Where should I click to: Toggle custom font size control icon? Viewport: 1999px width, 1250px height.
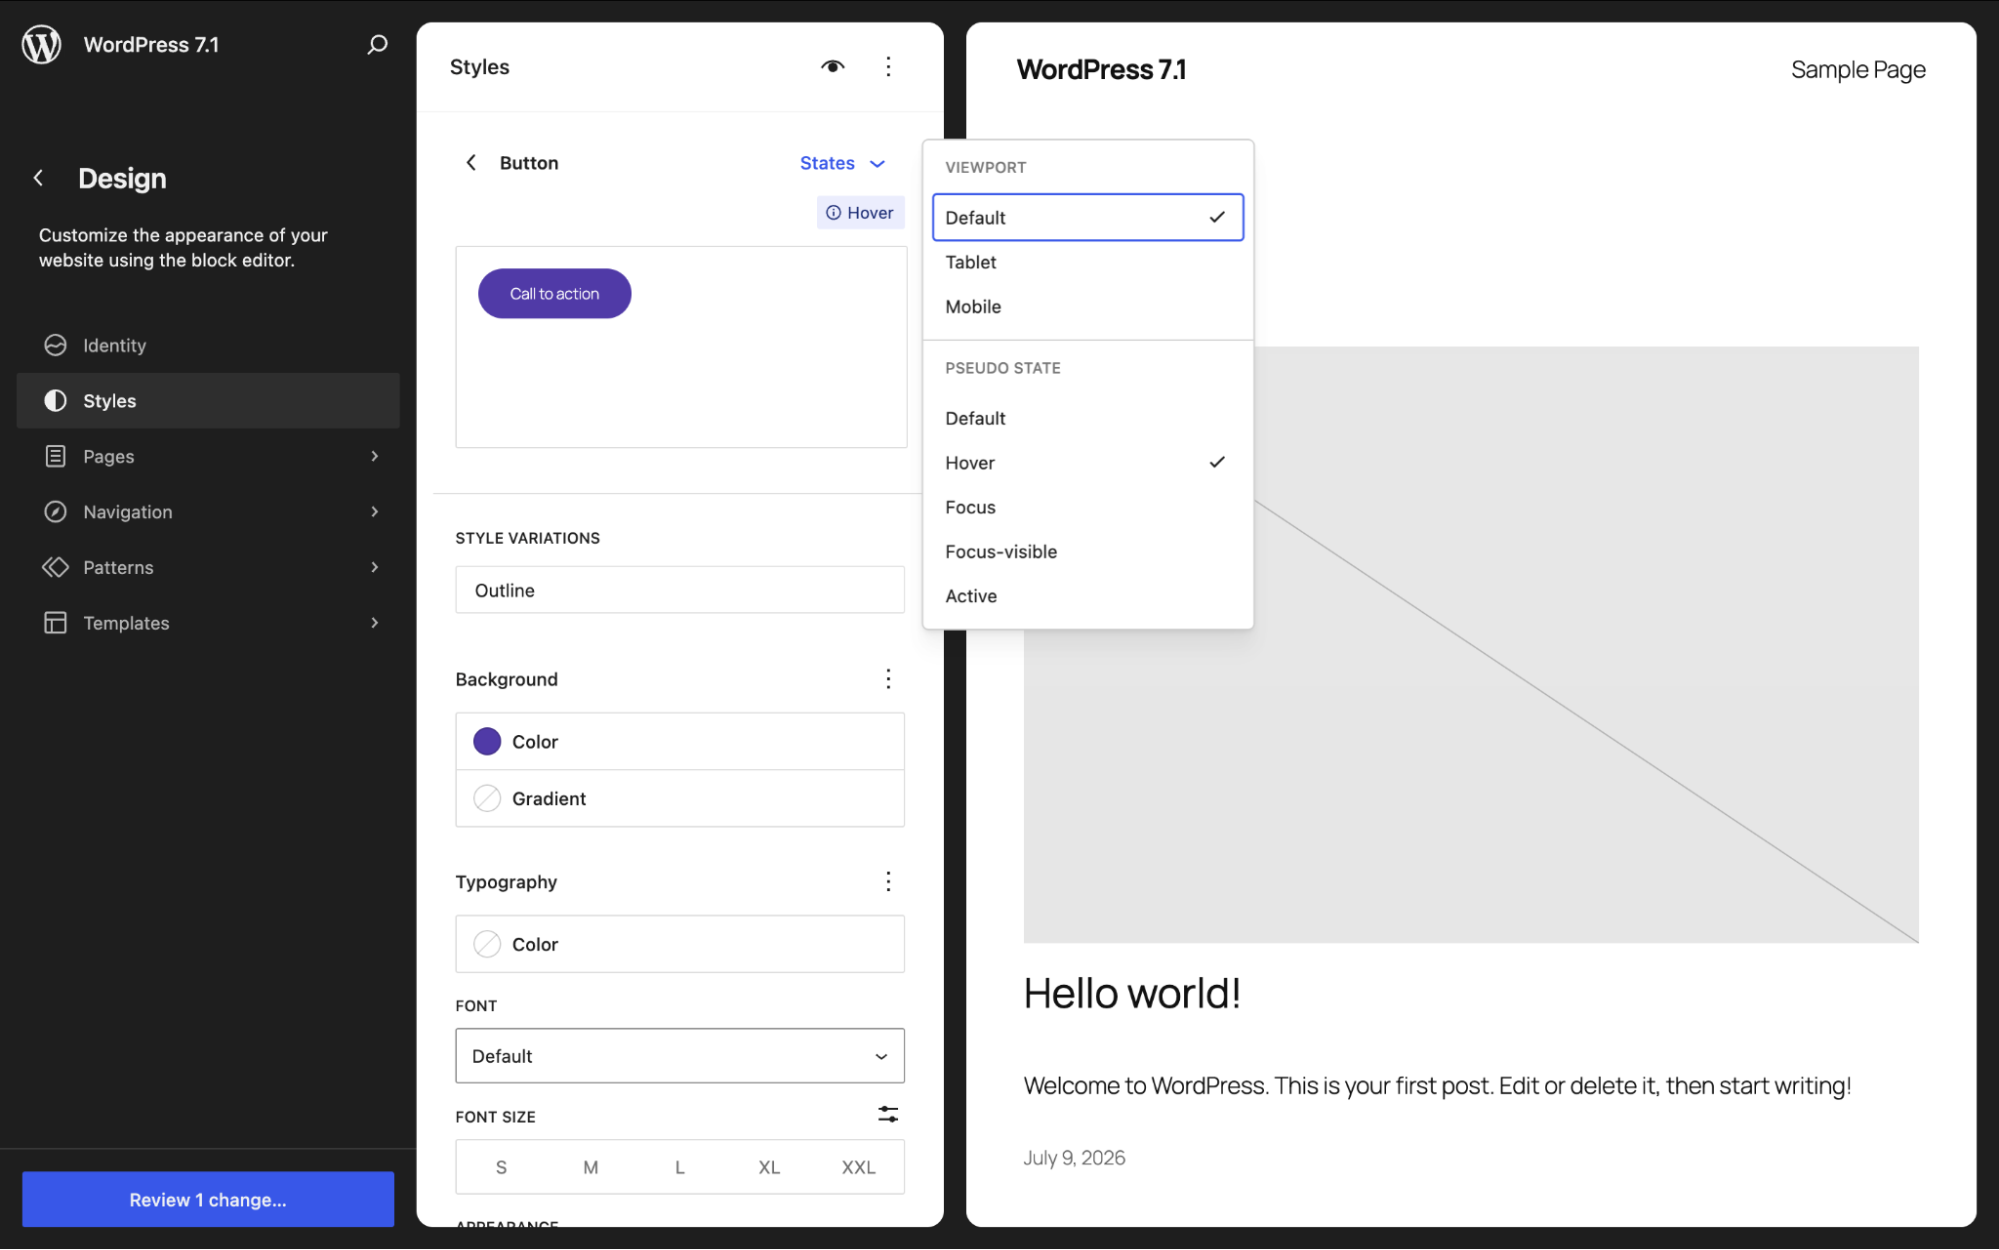point(888,1114)
